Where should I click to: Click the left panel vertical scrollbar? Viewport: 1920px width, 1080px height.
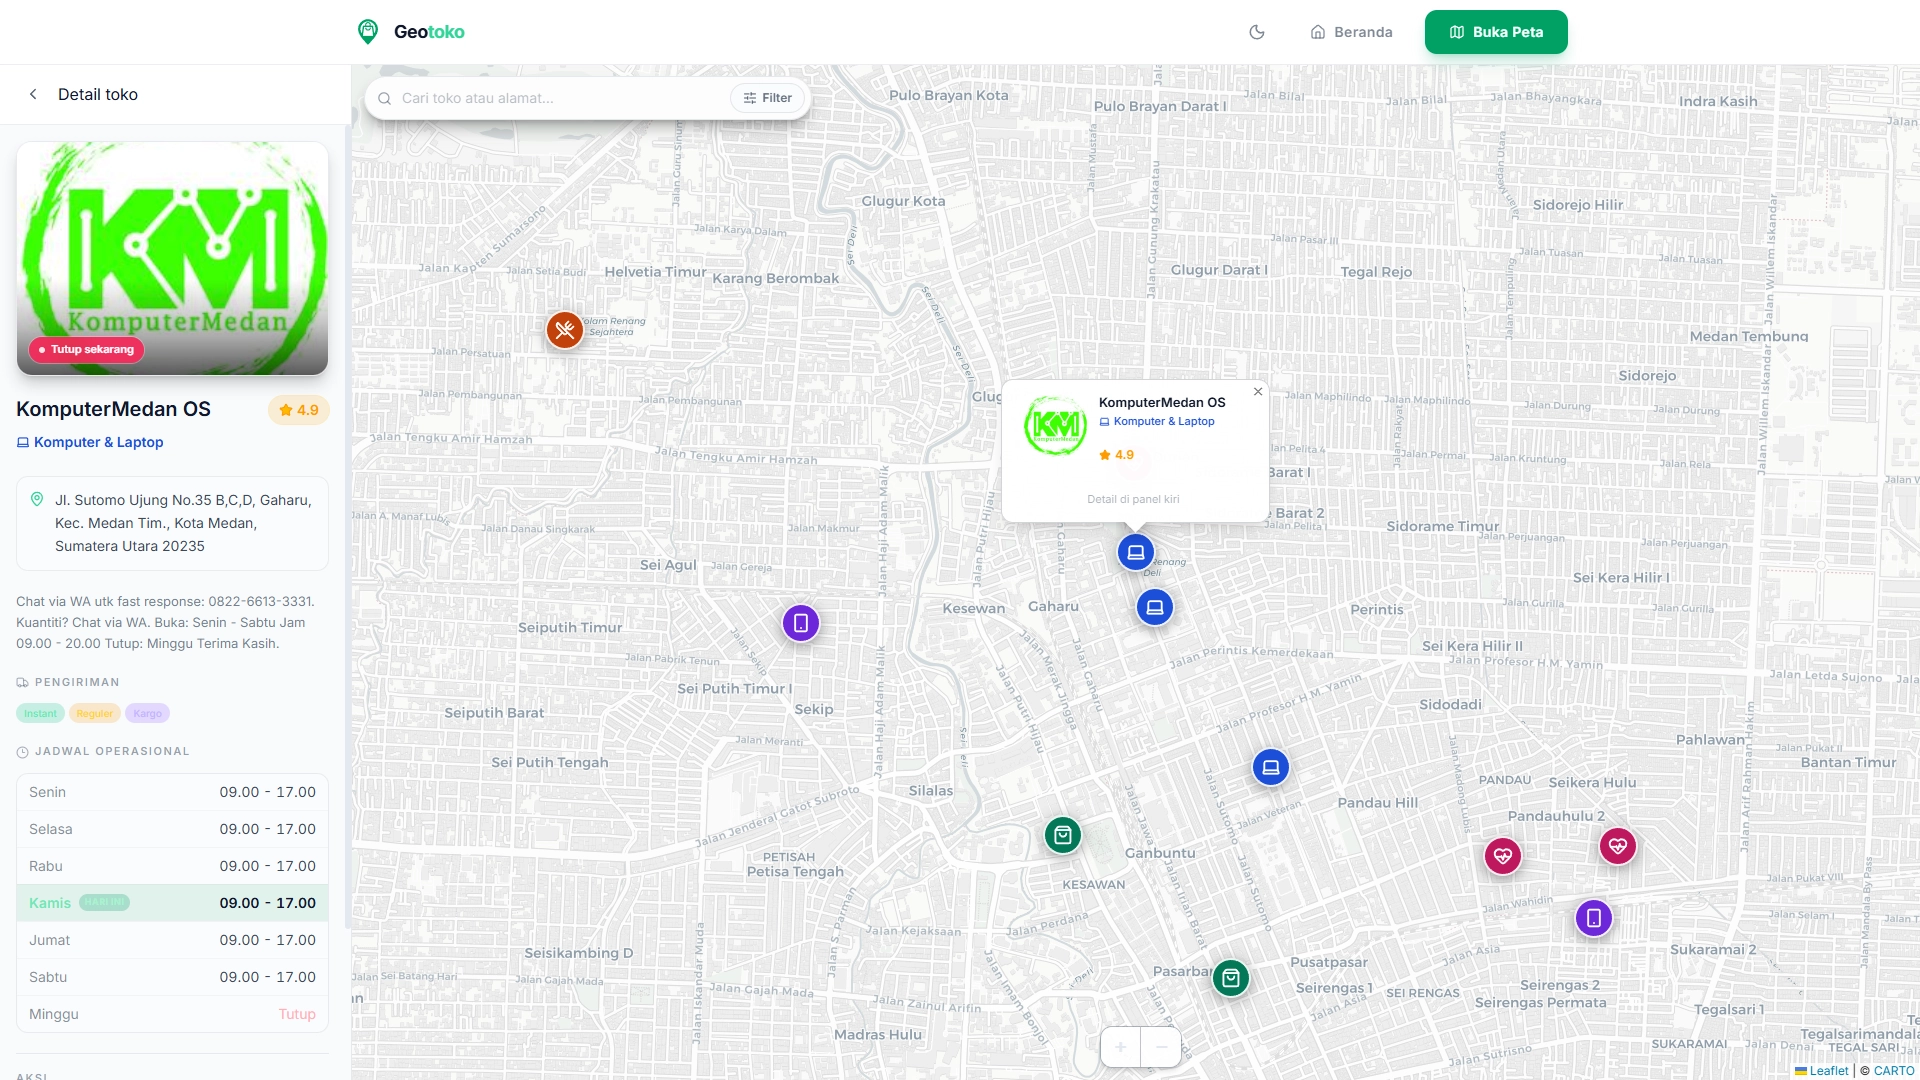[347, 525]
